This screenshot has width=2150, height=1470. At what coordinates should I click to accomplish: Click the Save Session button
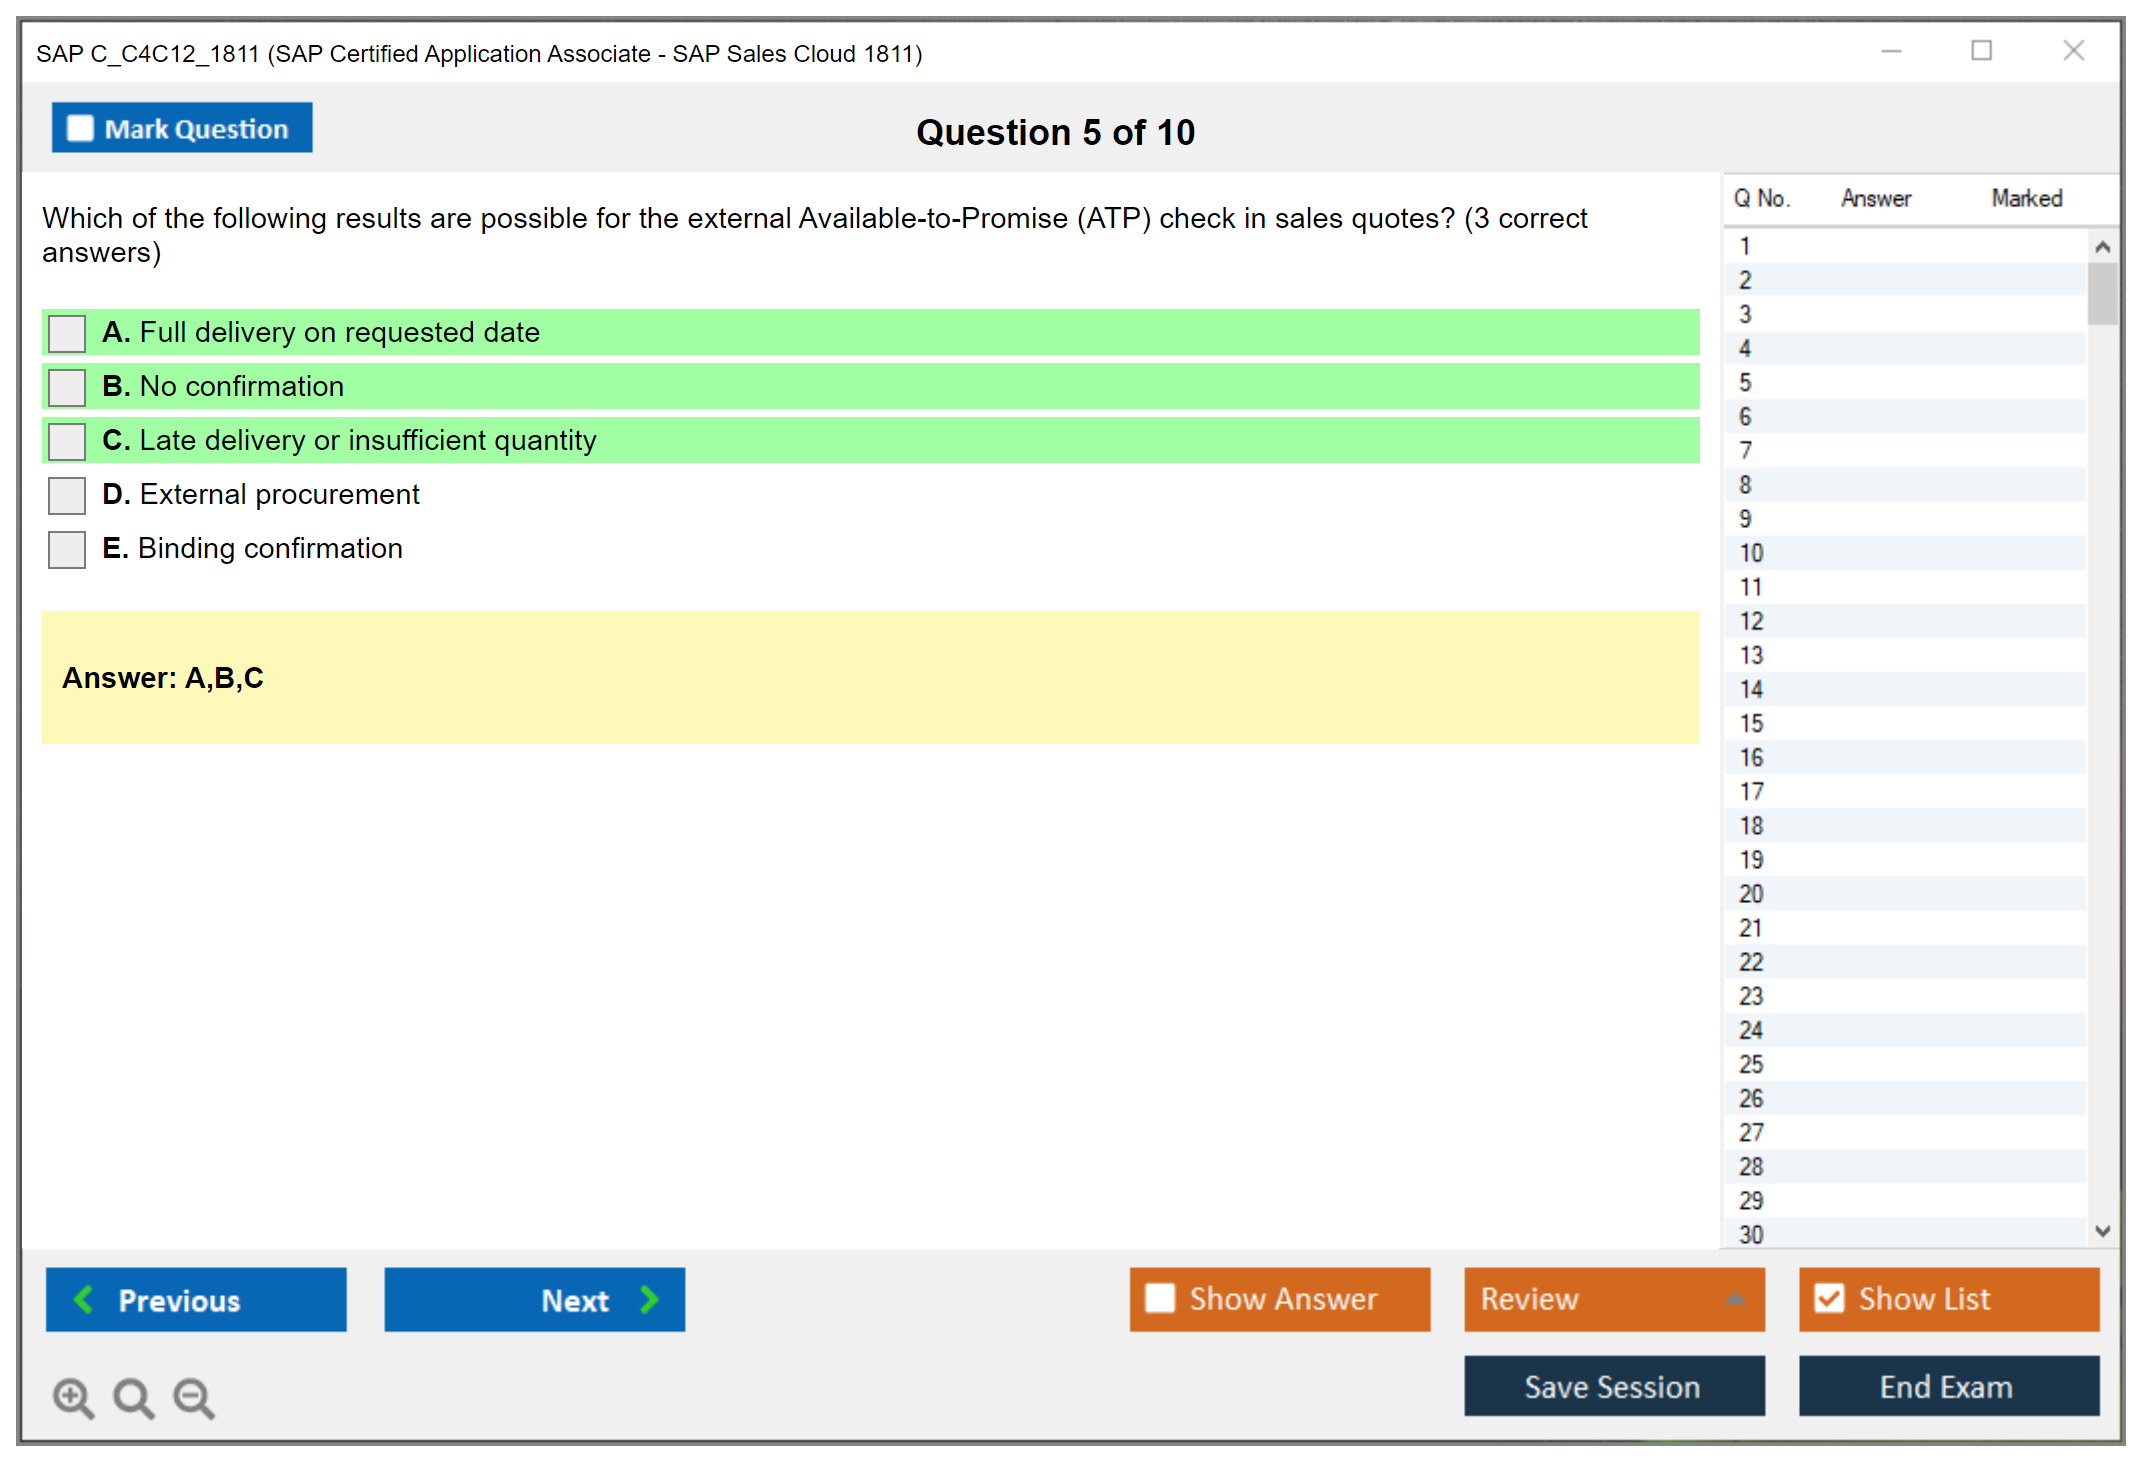[x=1613, y=1386]
